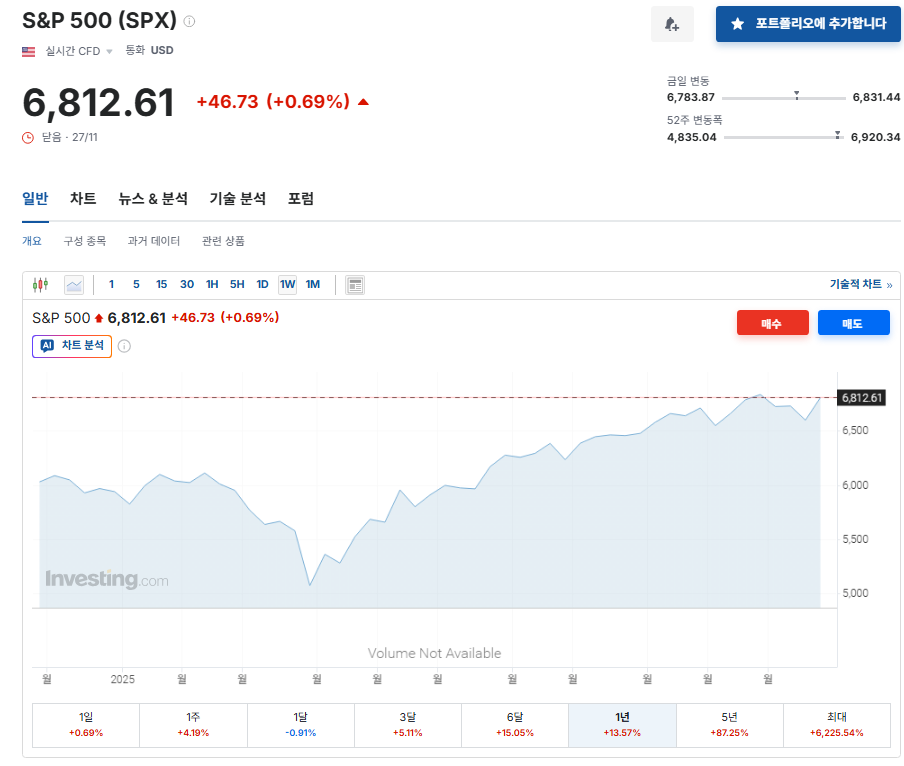Switch to the 일반 tab
The width and height of the screenshot is (904, 766).
[35, 199]
